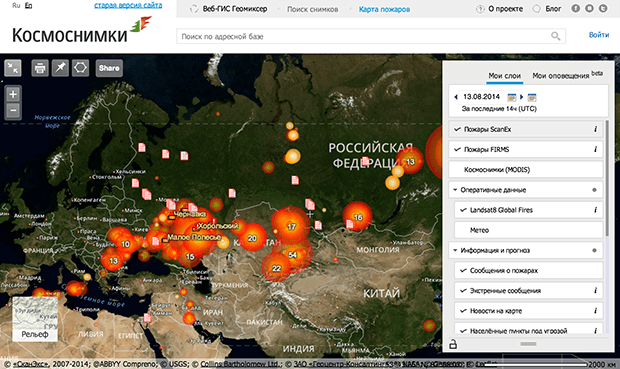The image size is (620, 369).
Task: Switch basemap using Рельеф thumbnail
Action: pyautogui.click(x=35, y=319)
